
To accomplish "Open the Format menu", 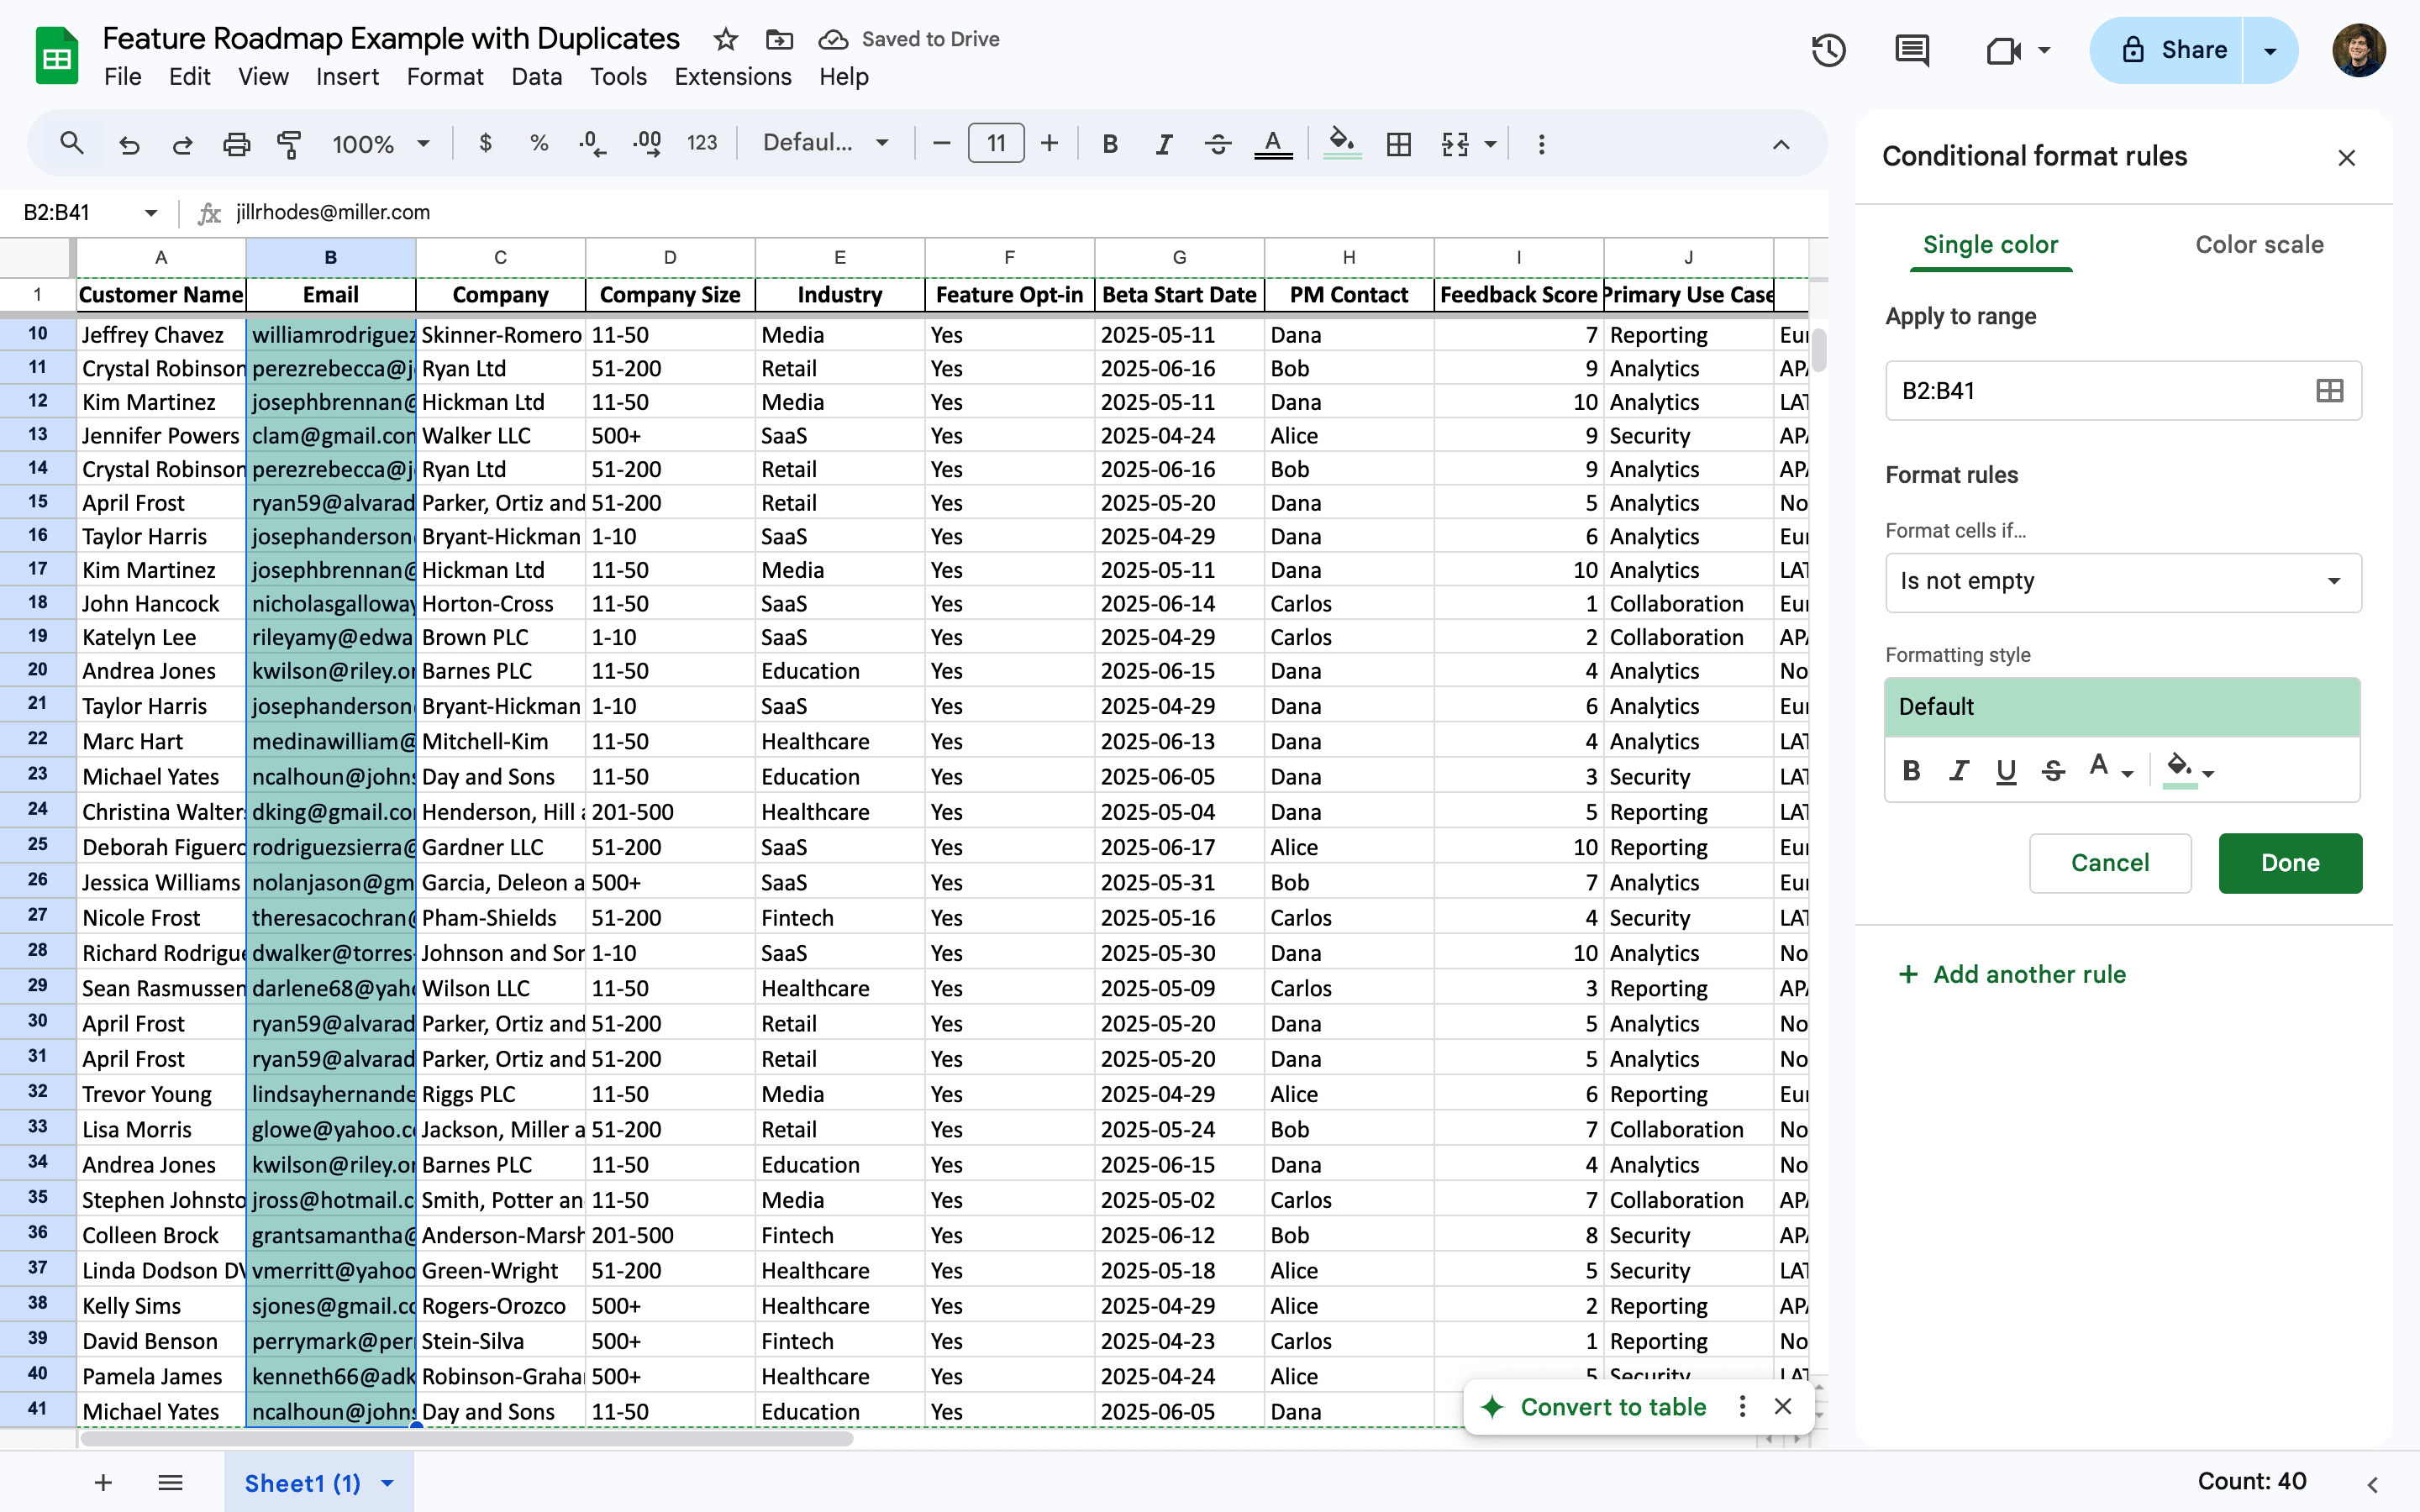I will pyautogui.click(x=445, y=77).
